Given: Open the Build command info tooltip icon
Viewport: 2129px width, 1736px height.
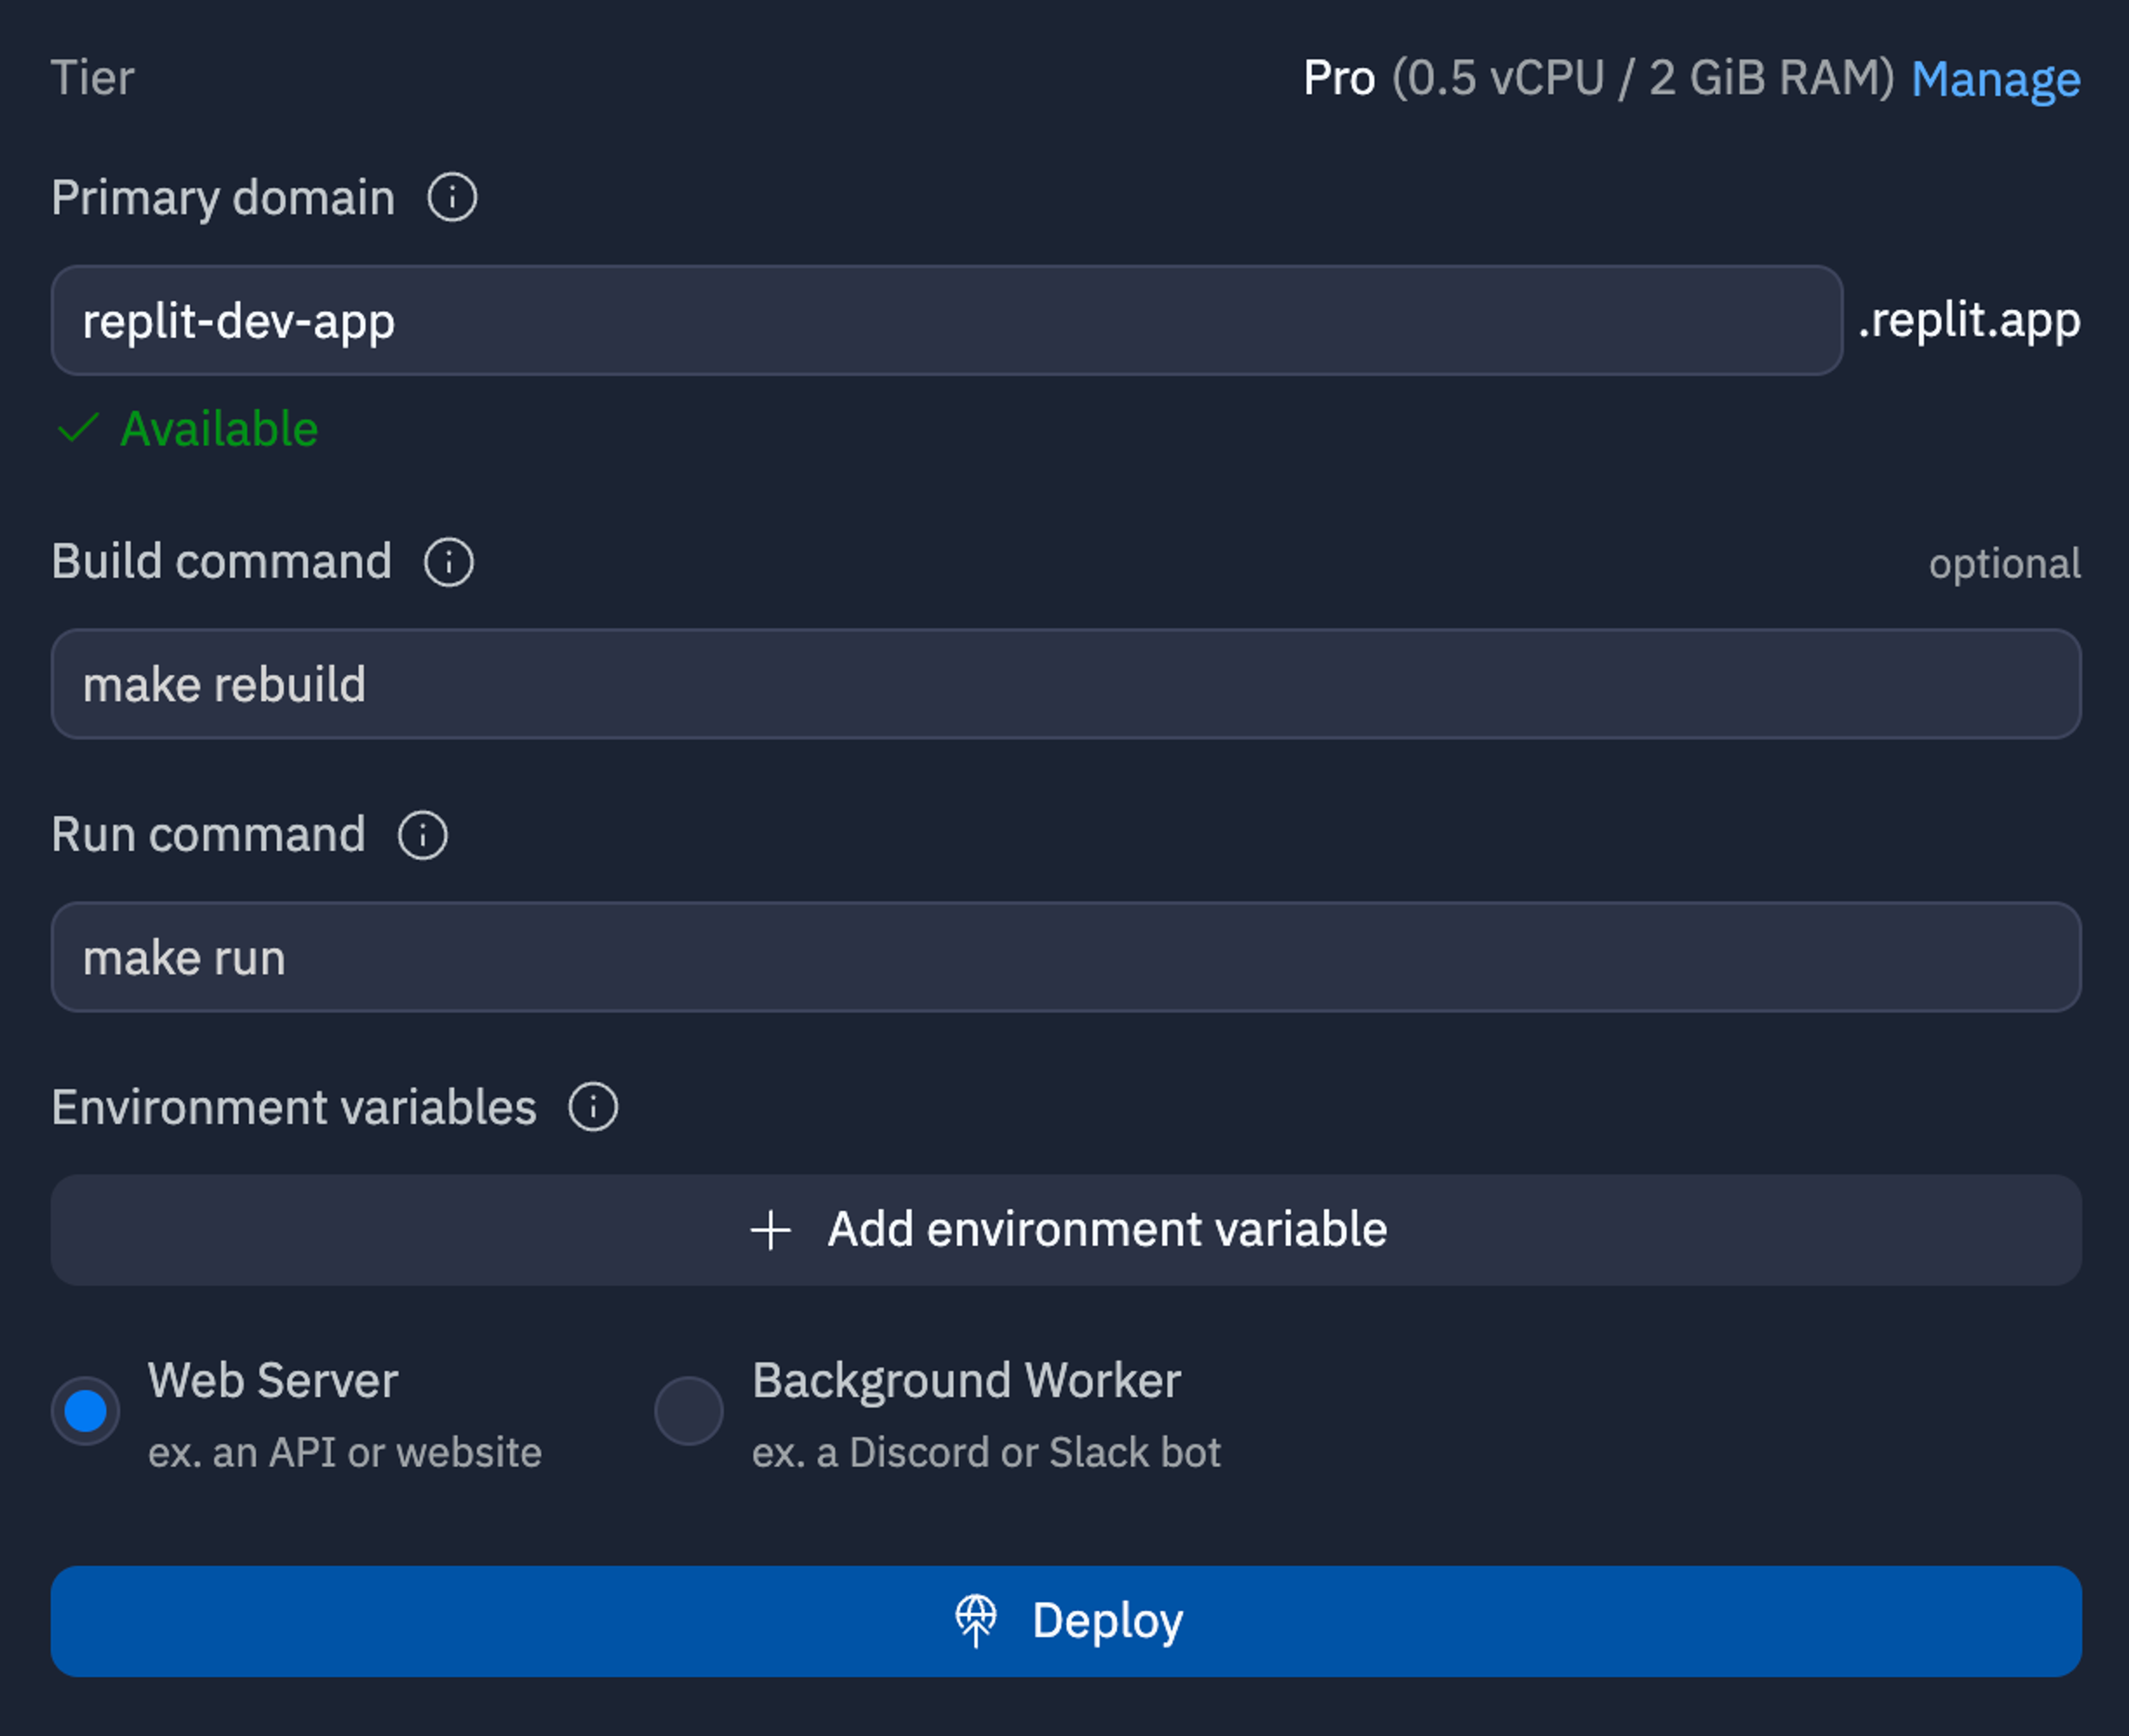Looking at the screenshot, I should [449, 562].
